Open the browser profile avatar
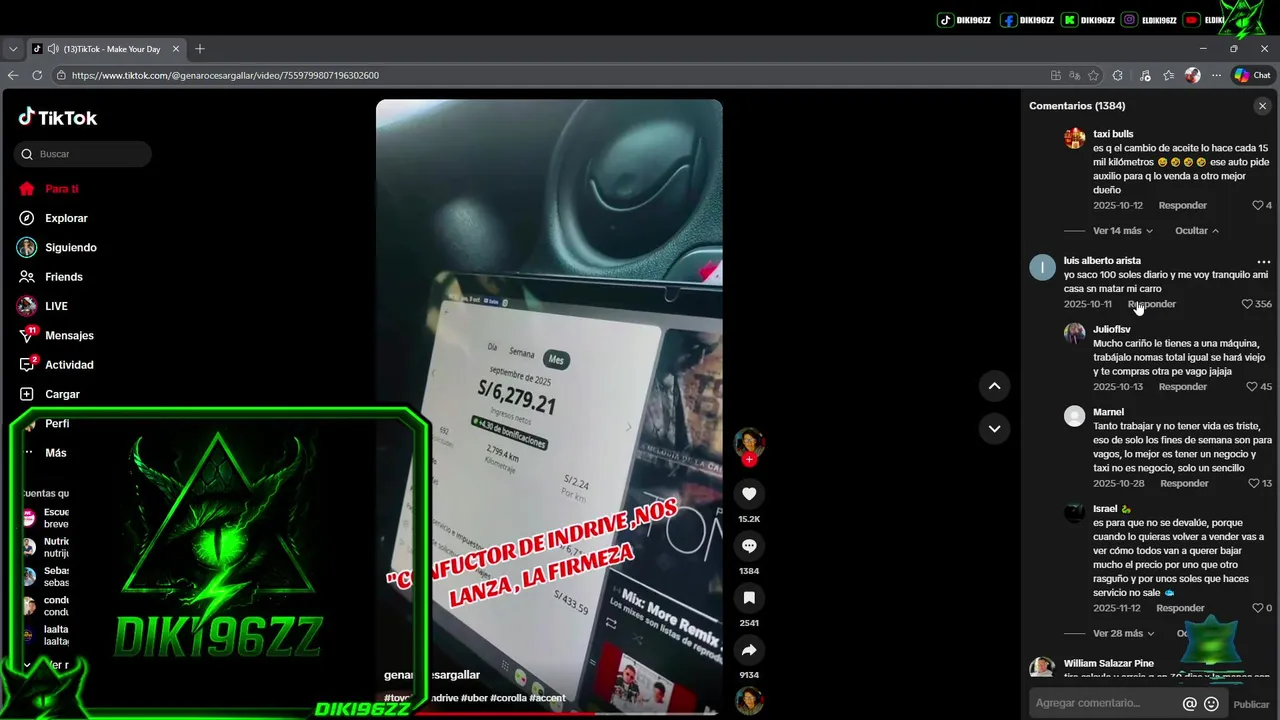Screen dimensions: 1280x720 [1192, 75]
